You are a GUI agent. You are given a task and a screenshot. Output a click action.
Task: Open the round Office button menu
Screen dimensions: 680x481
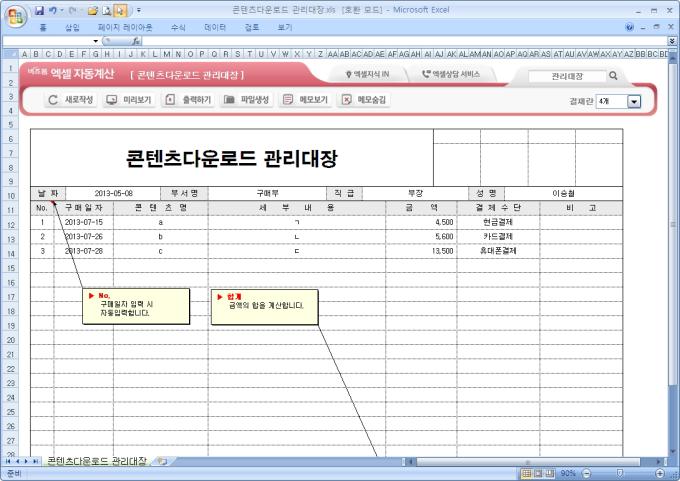tap(16, 16)
